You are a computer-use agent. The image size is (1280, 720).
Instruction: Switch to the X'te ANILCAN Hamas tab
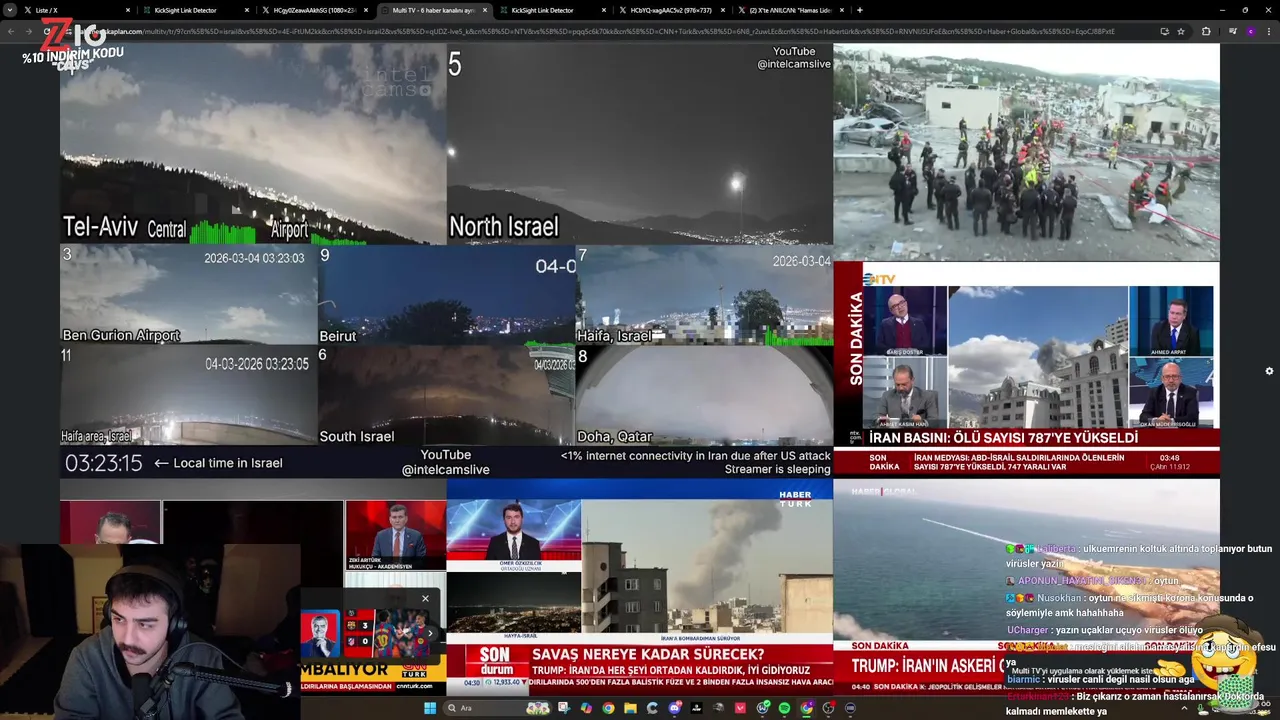[790, 10]
